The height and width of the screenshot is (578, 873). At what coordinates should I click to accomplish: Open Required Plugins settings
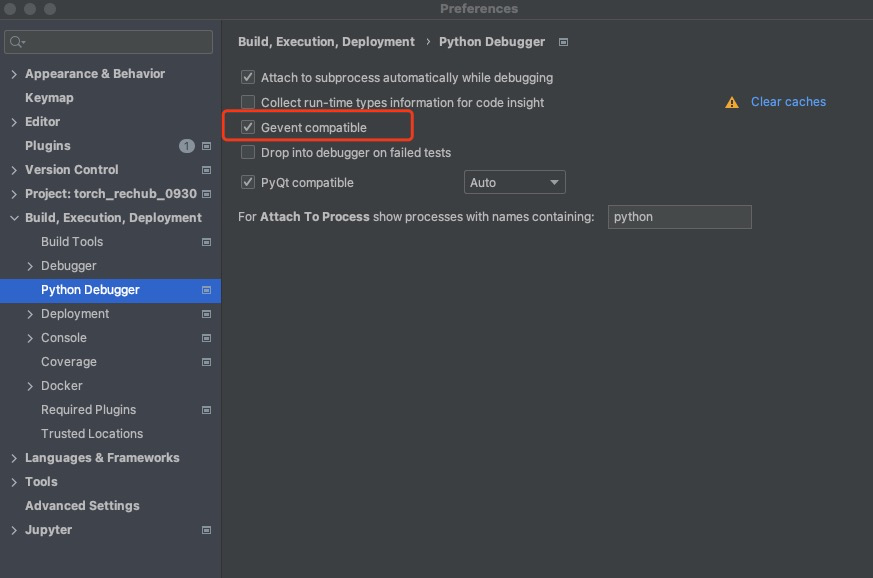(x=89, y=410)
